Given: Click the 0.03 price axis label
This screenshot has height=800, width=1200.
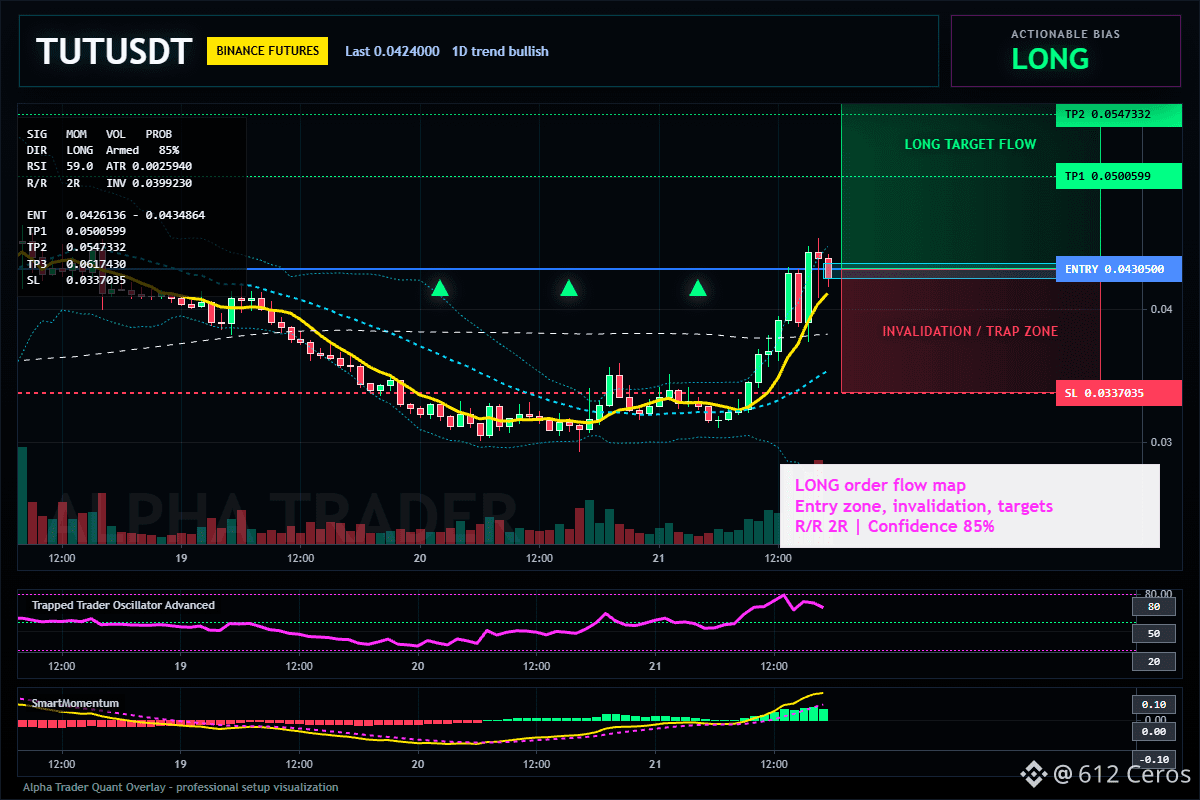Looking at the screenshot, I should 1161,441.
